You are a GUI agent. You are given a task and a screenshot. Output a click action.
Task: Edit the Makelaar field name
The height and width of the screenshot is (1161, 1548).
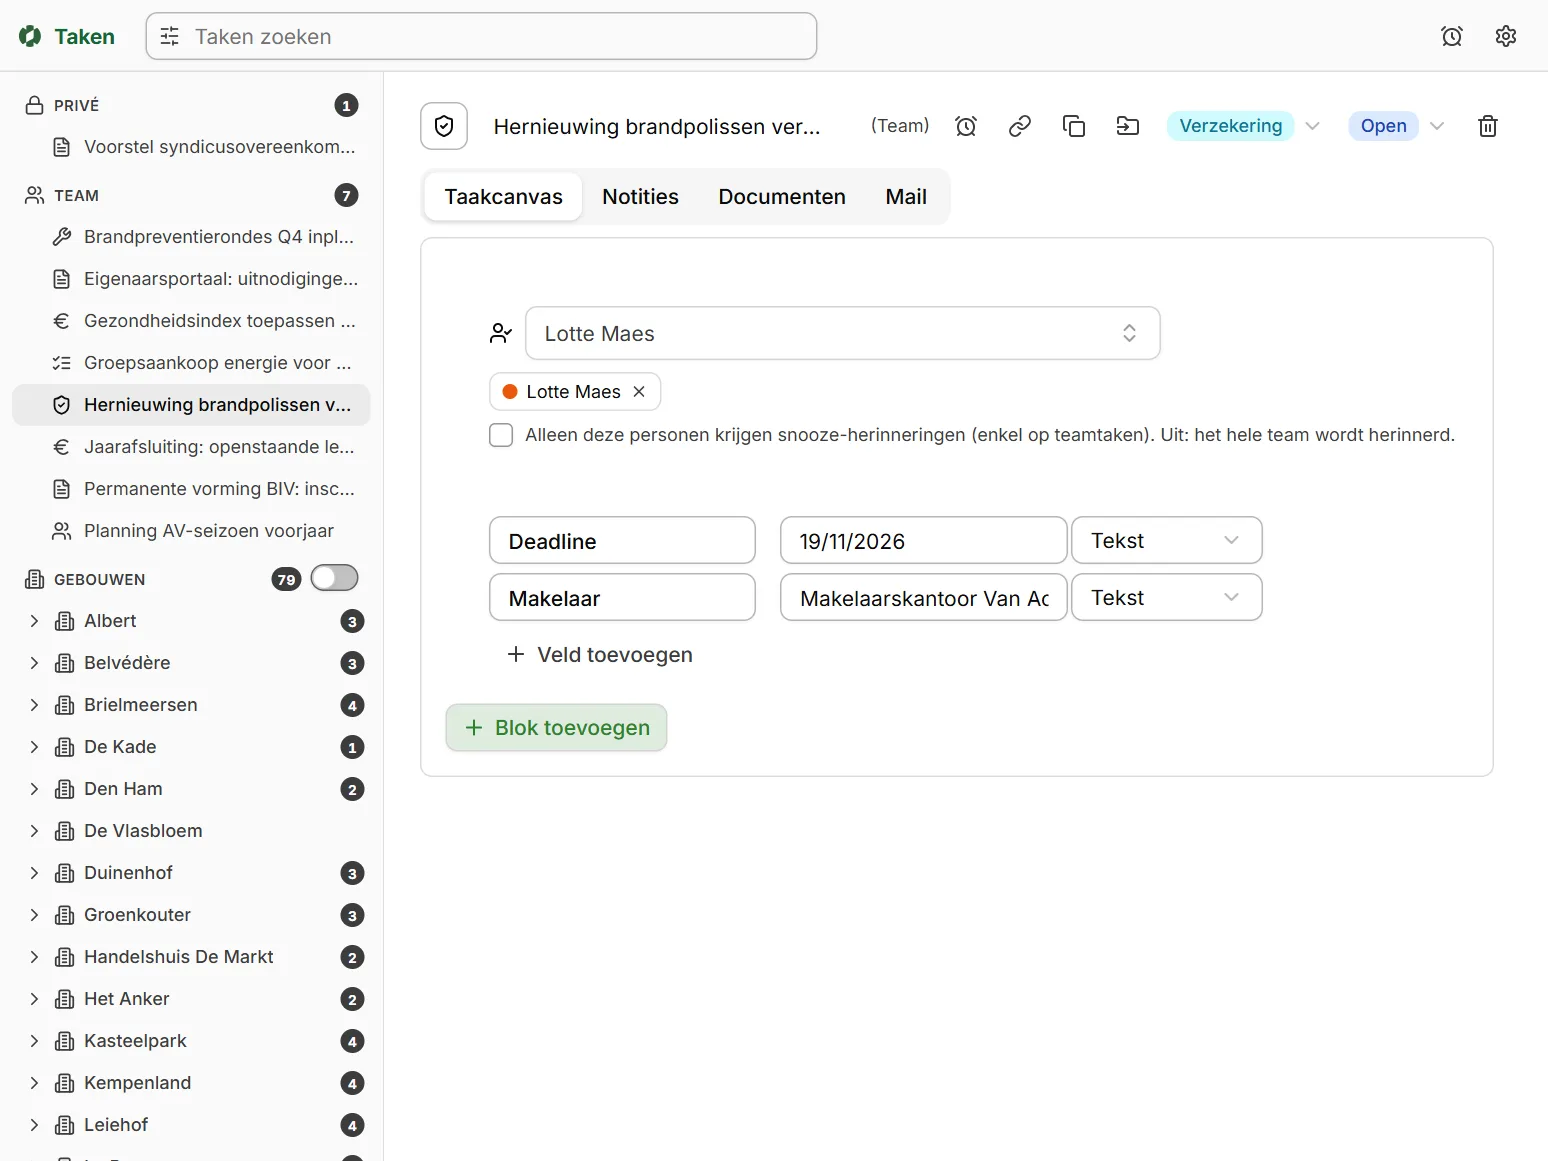622,598
